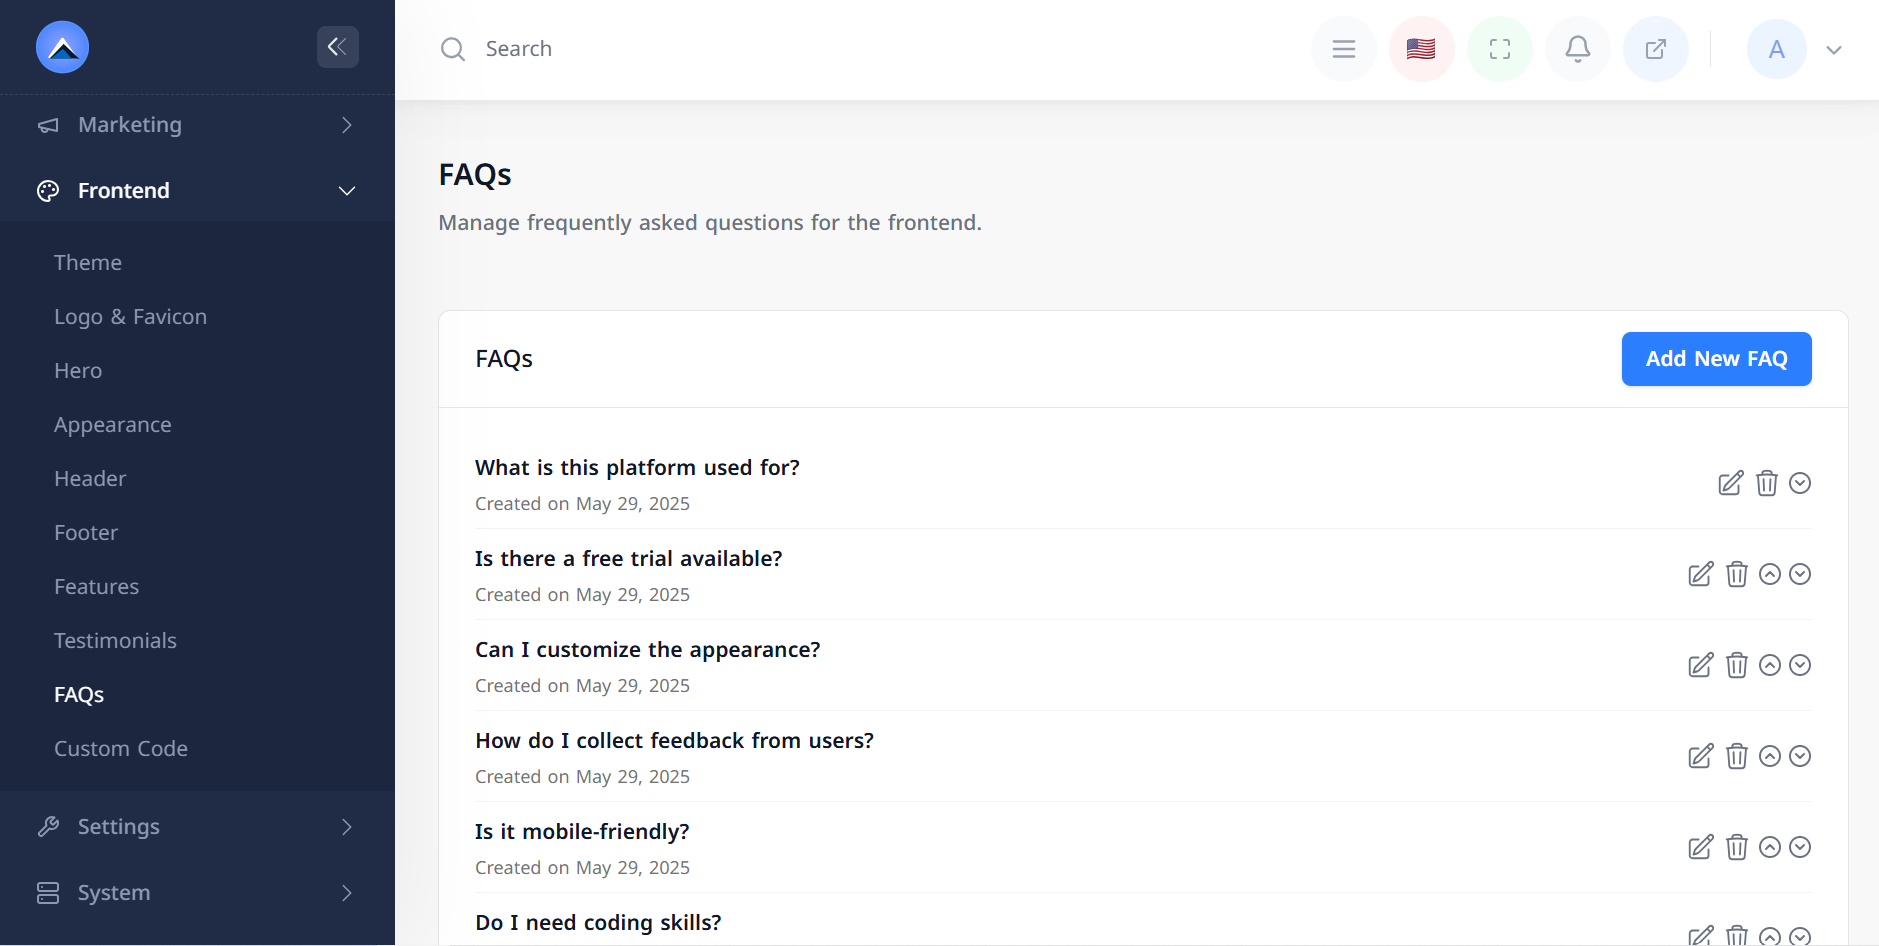
Task: Delete the 'Is there a free trial available?' FAQ
Action: (1736, 575)
